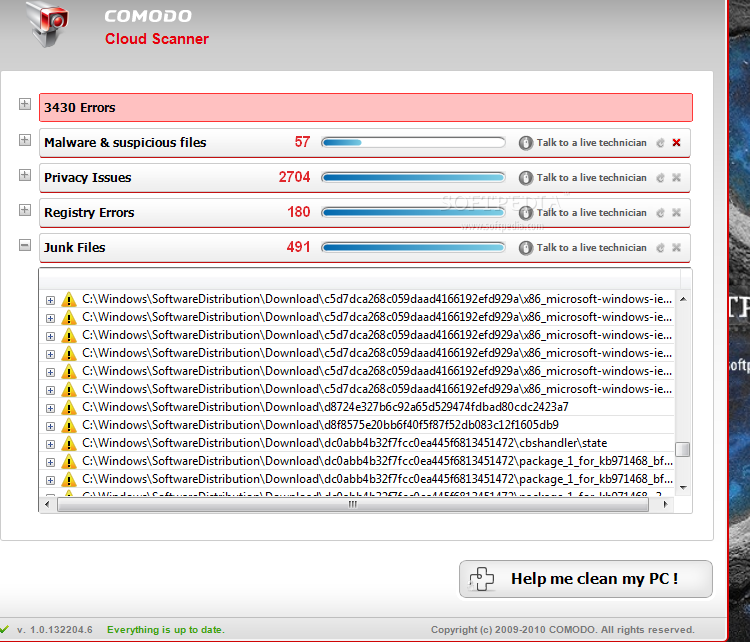Collapse the Junk Files section
Image resolution: width=750 pixels, height=642 pixels.
pyautogui.click(x=25, y=245)
